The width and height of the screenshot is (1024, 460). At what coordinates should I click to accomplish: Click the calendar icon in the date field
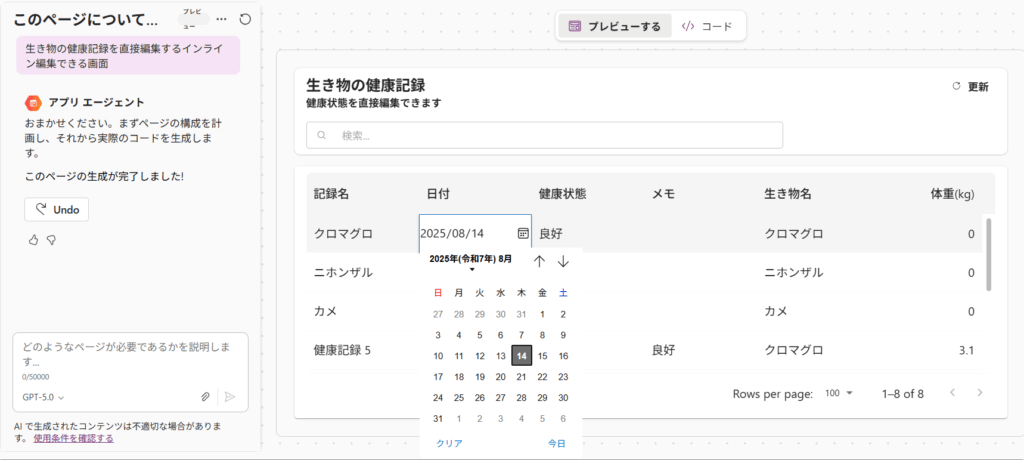point(522,233)
